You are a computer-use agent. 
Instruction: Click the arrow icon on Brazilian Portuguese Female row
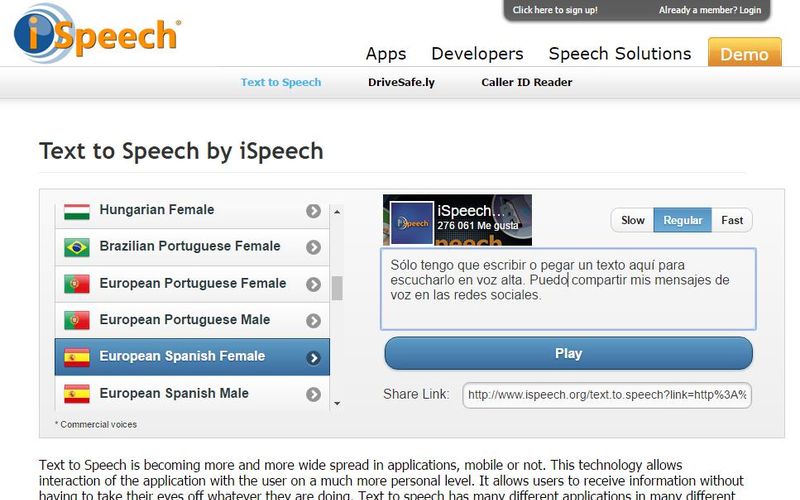pyautogui.click(x=313, y=247)
